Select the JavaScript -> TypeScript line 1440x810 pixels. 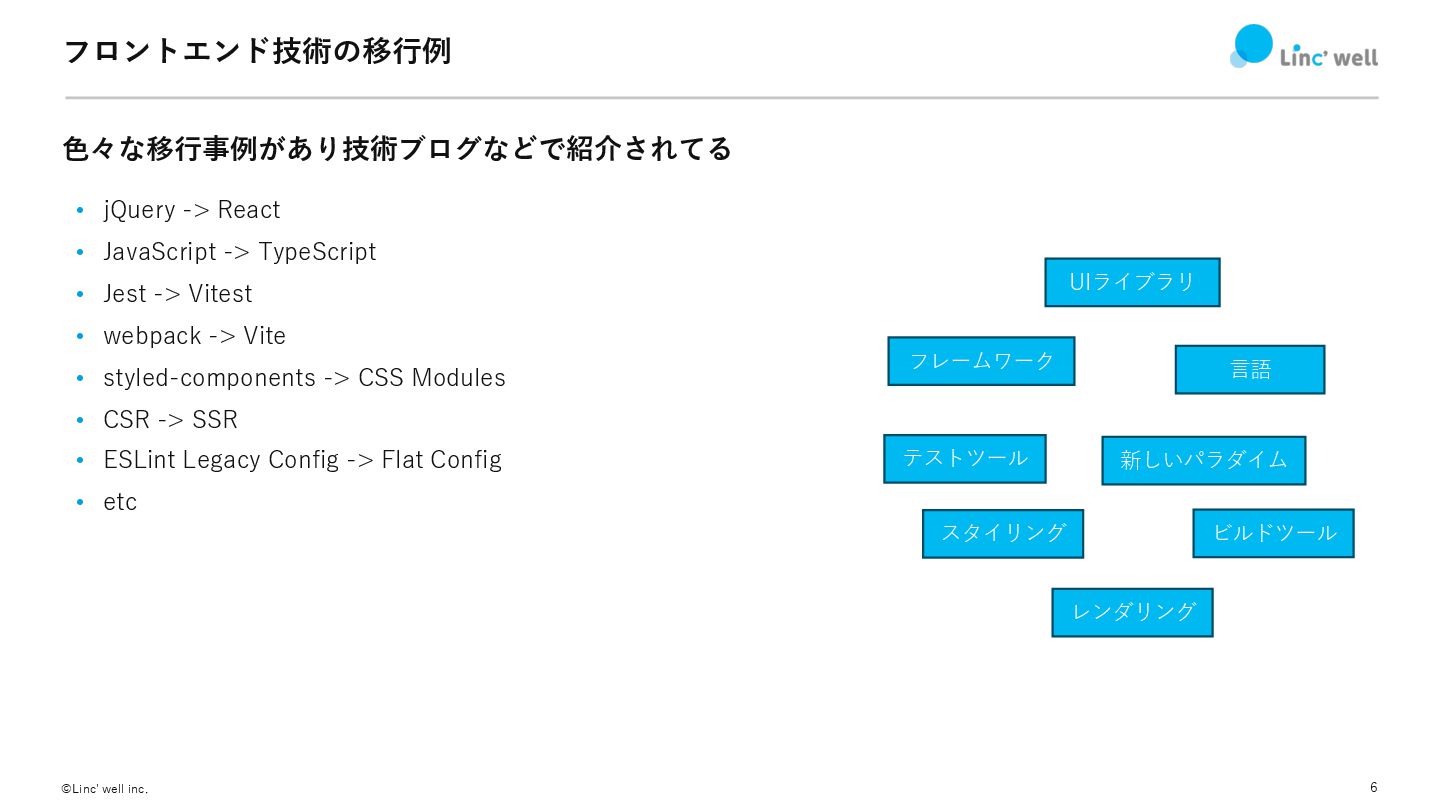pyautogui.click(x=240, y=252)
